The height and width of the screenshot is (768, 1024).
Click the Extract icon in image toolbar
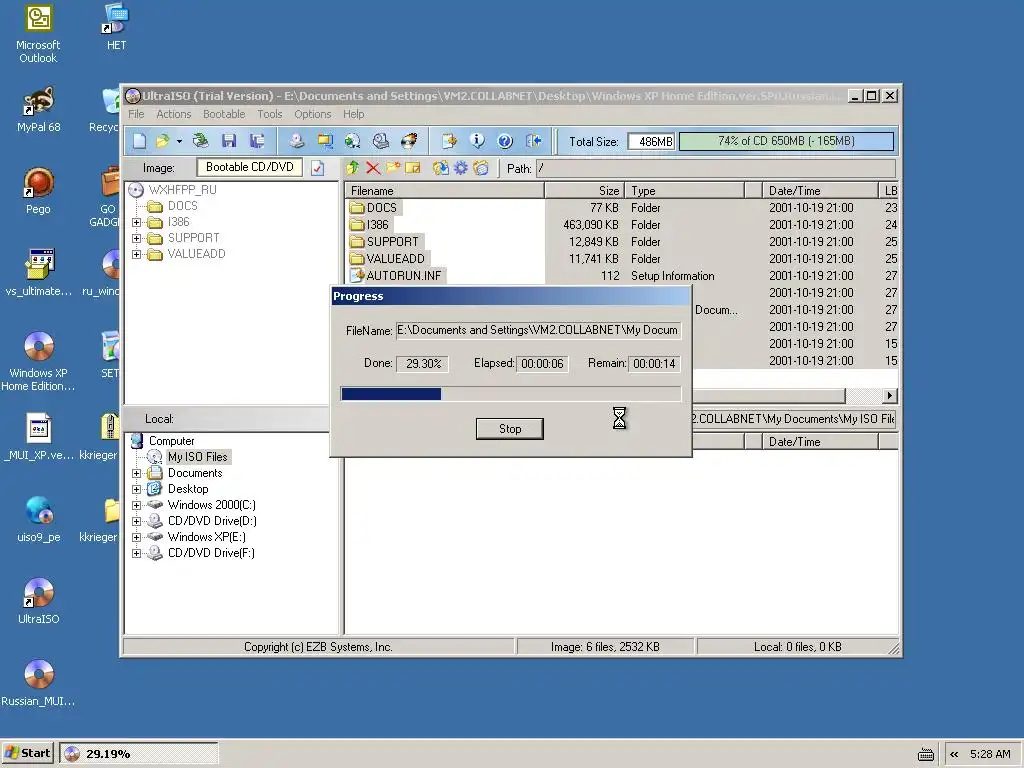pyautogui.click(x=441, y=168)
